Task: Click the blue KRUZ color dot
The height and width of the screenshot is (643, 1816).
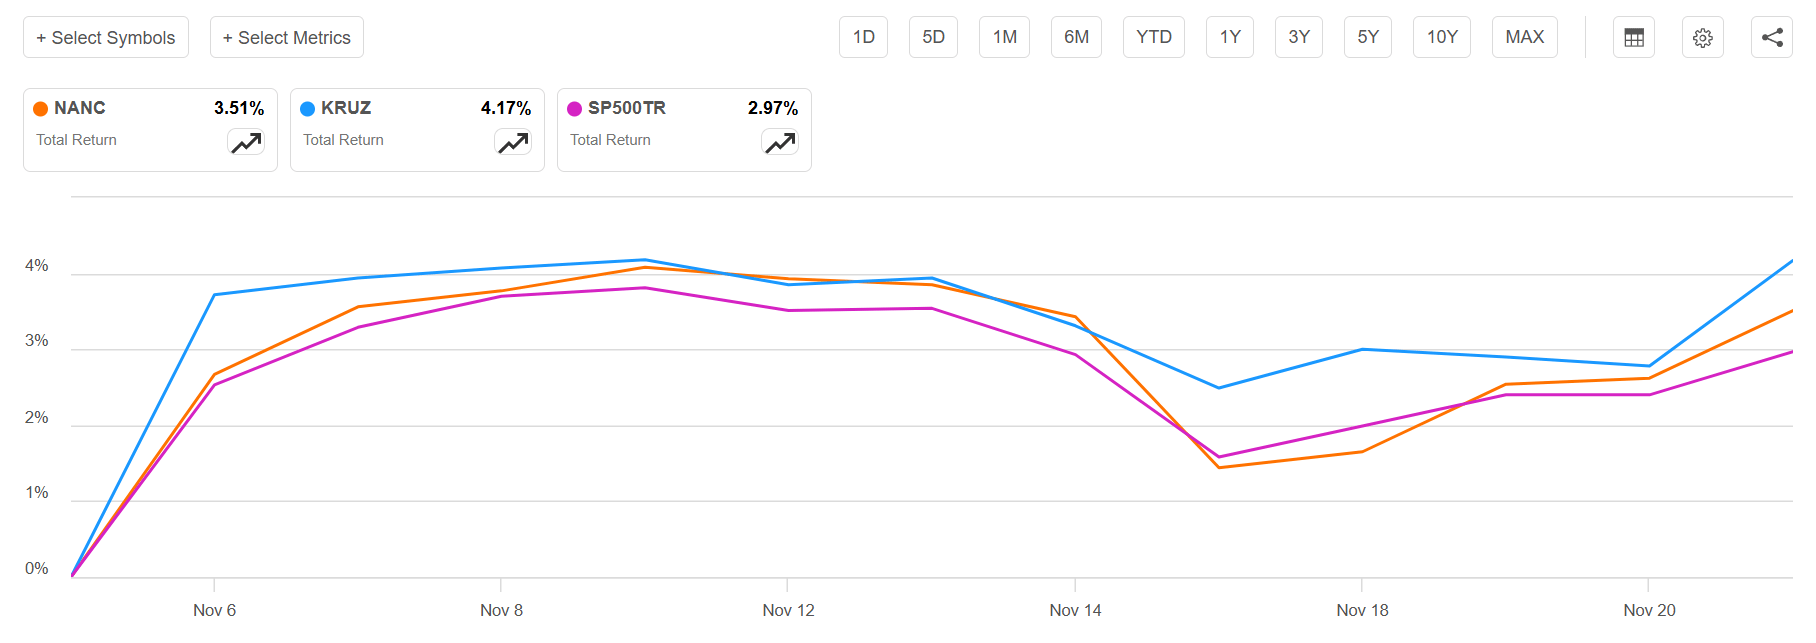Action: coord(307,107)
